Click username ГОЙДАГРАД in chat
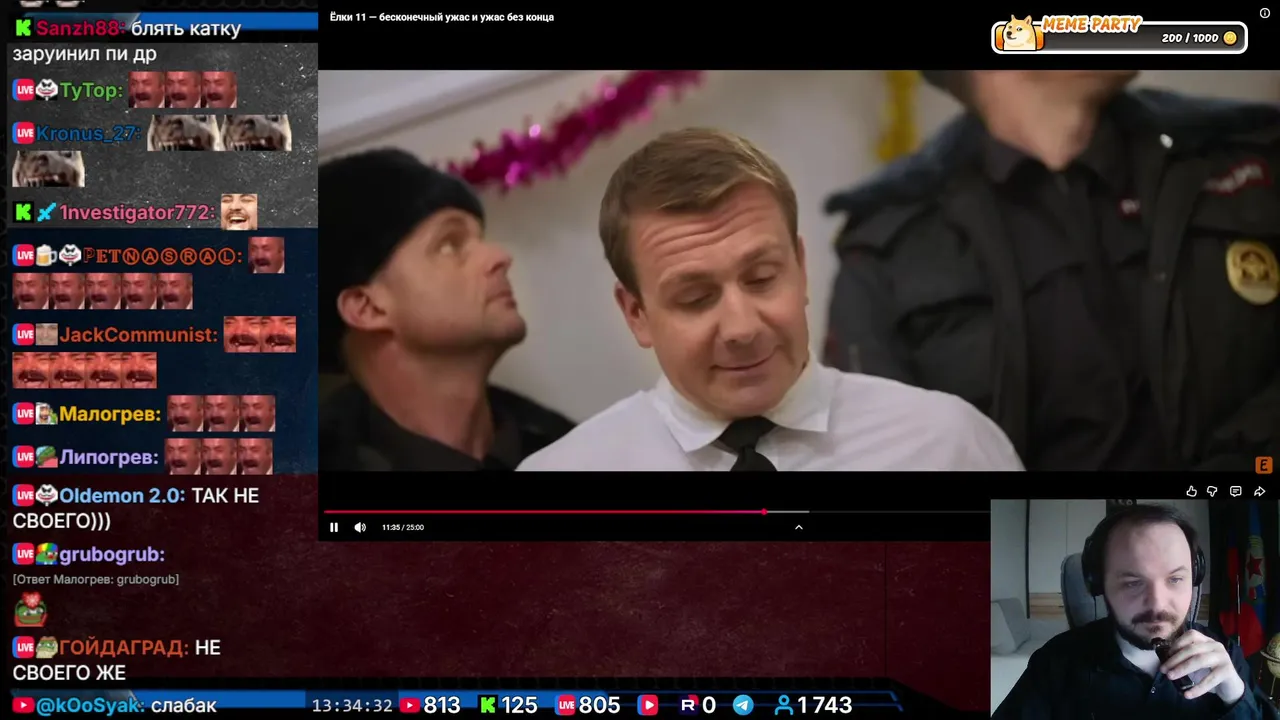Image resolution: width=1280 pixels, height=720 pixels. pos(124,647)
